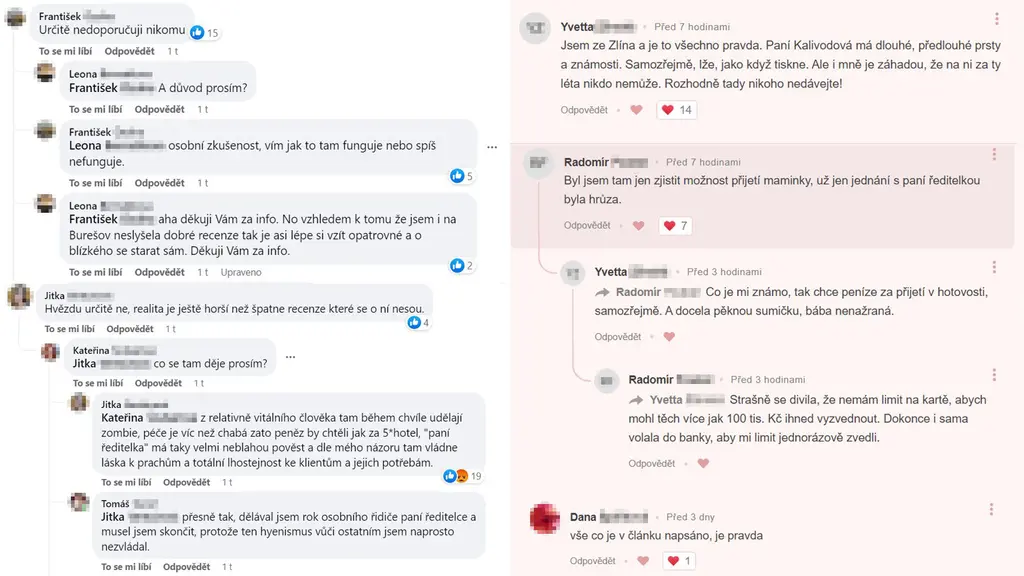Click the like reaction icon showing 15
Screen dimensions: 1024x576
197,33
